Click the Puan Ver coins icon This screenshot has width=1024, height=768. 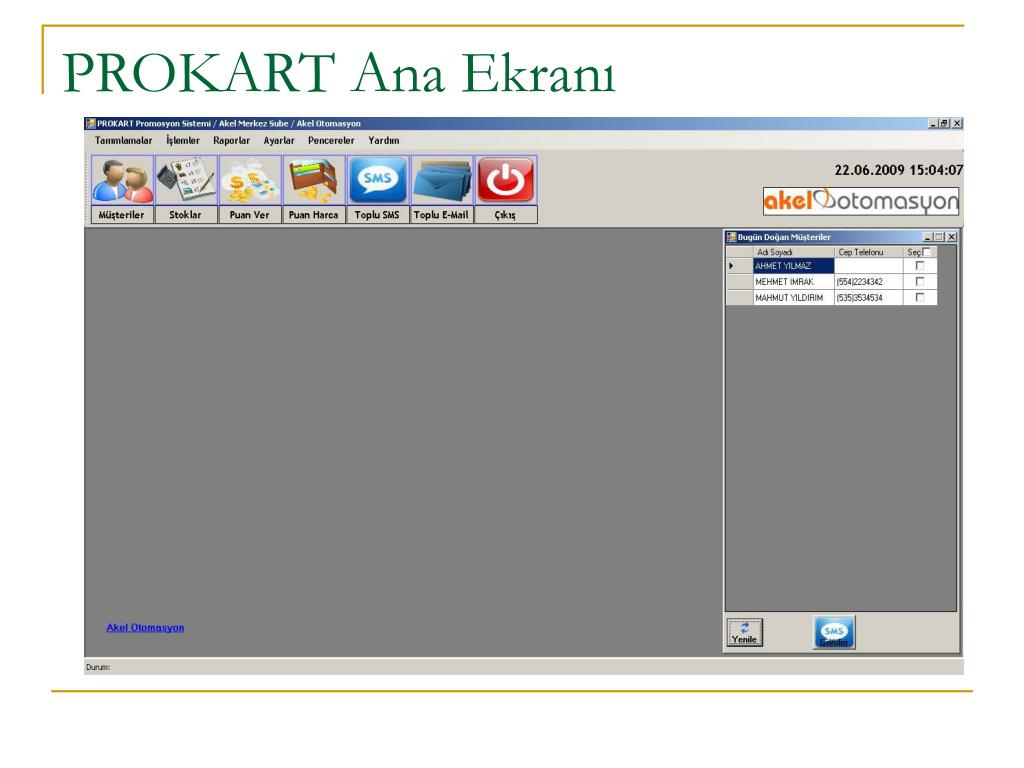250,180
